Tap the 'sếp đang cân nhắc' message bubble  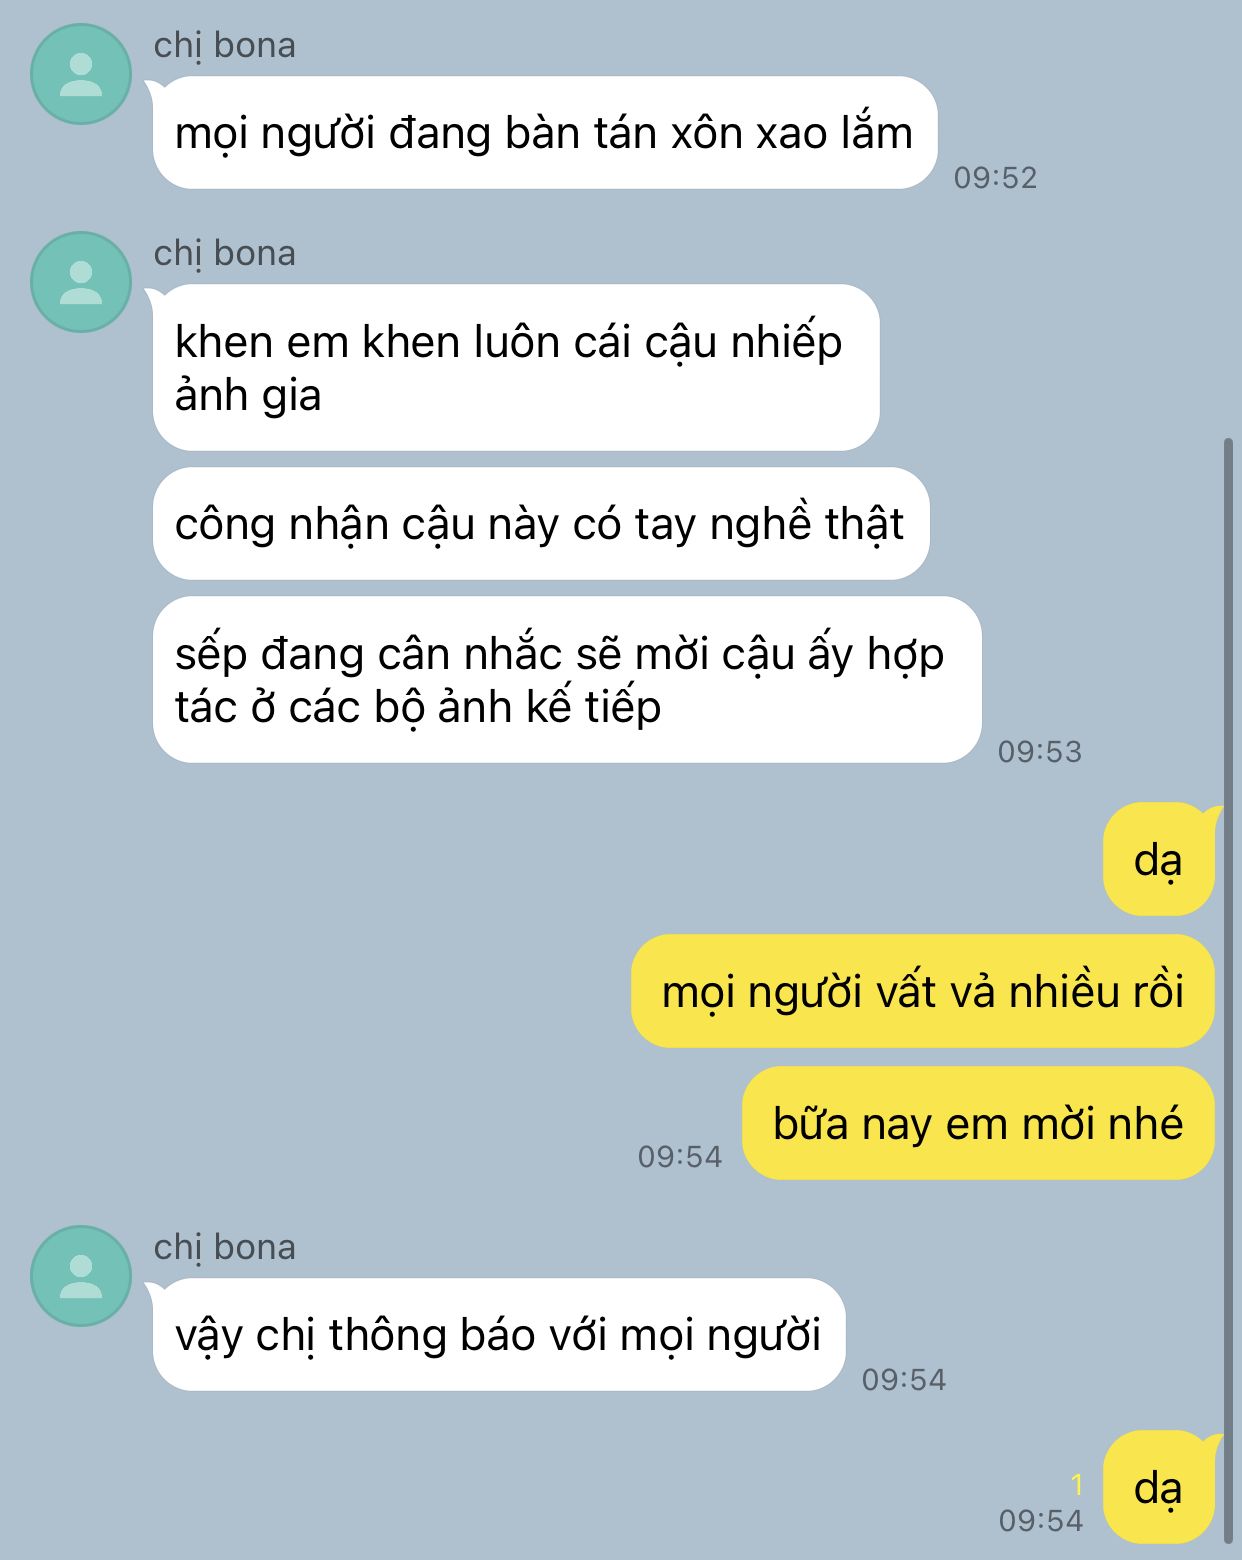566,680
